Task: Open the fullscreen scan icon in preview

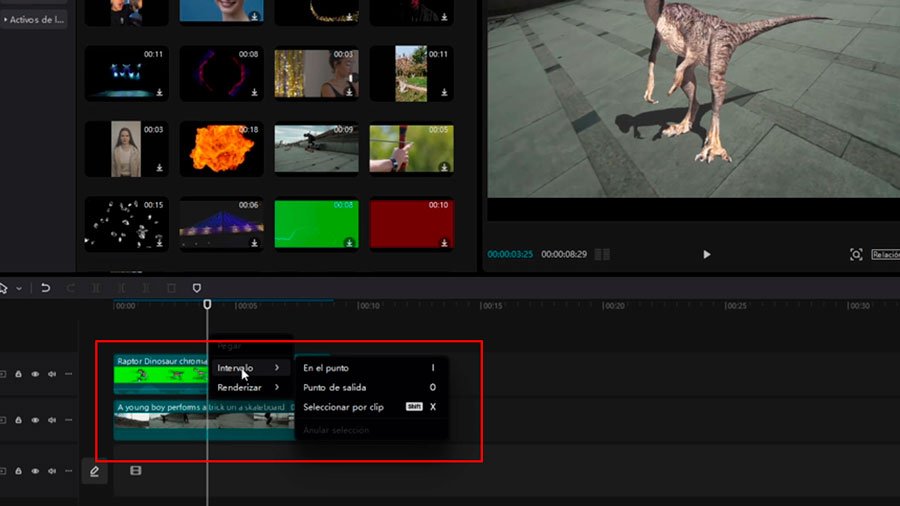Action: point(856,255)
